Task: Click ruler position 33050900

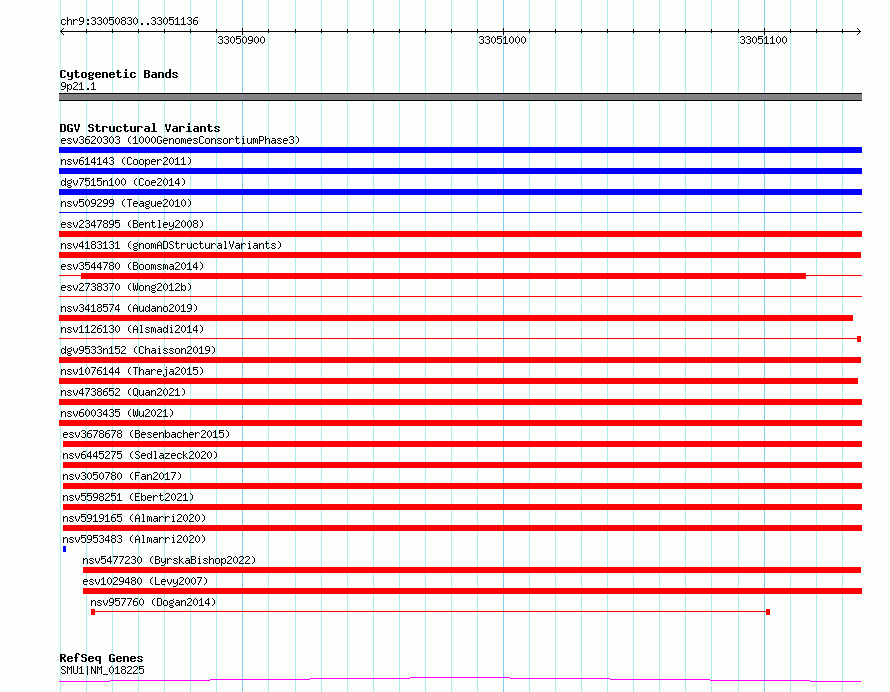Action: [x=241, y=40]
